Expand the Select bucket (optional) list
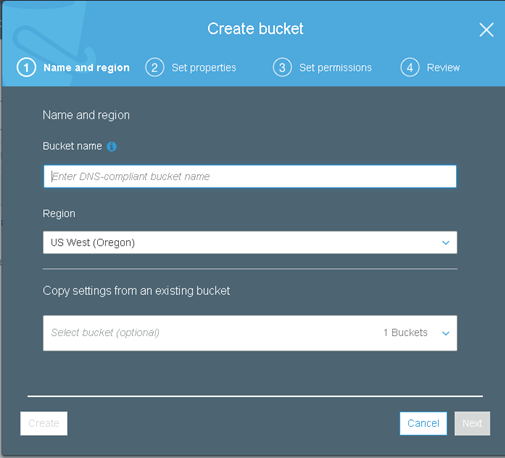This screenshot has height=458, width=505. coord(250,333)
